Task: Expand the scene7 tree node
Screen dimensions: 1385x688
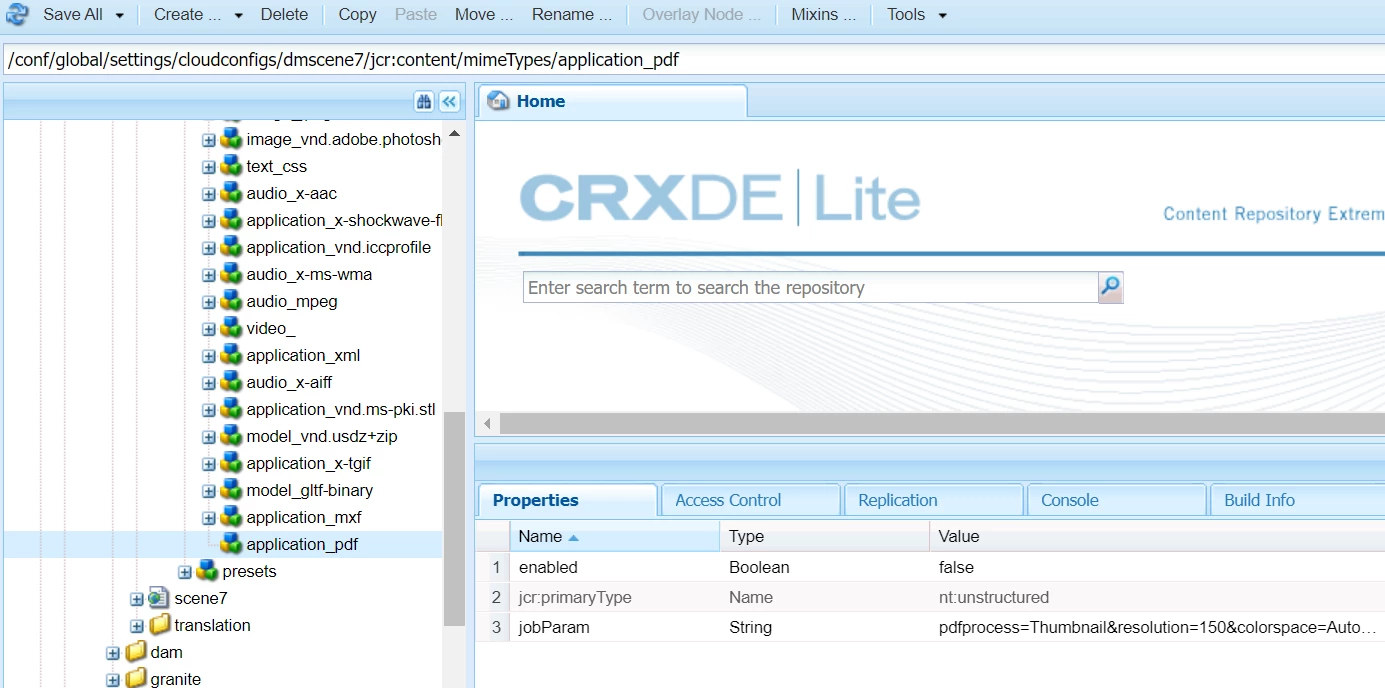Action: [137, 599]
